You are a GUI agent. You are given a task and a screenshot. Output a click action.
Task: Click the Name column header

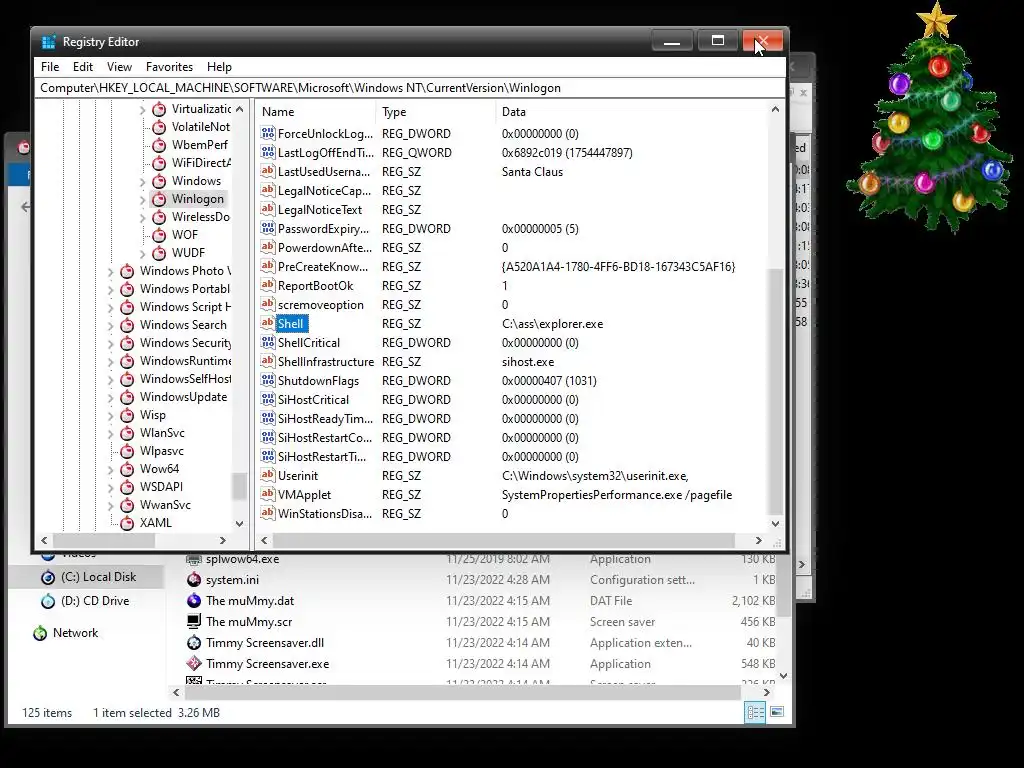click(316, 112)
